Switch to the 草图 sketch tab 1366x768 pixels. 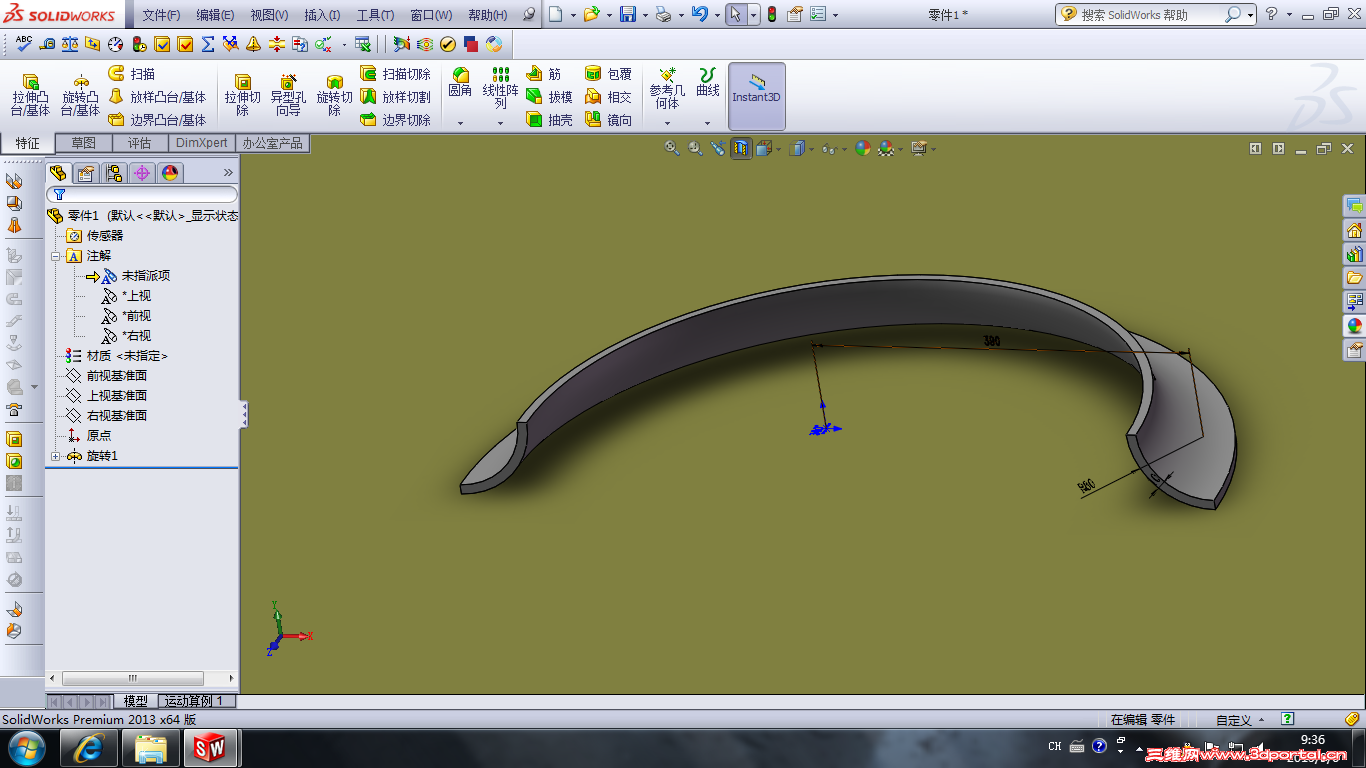click(x=84, y=143)
